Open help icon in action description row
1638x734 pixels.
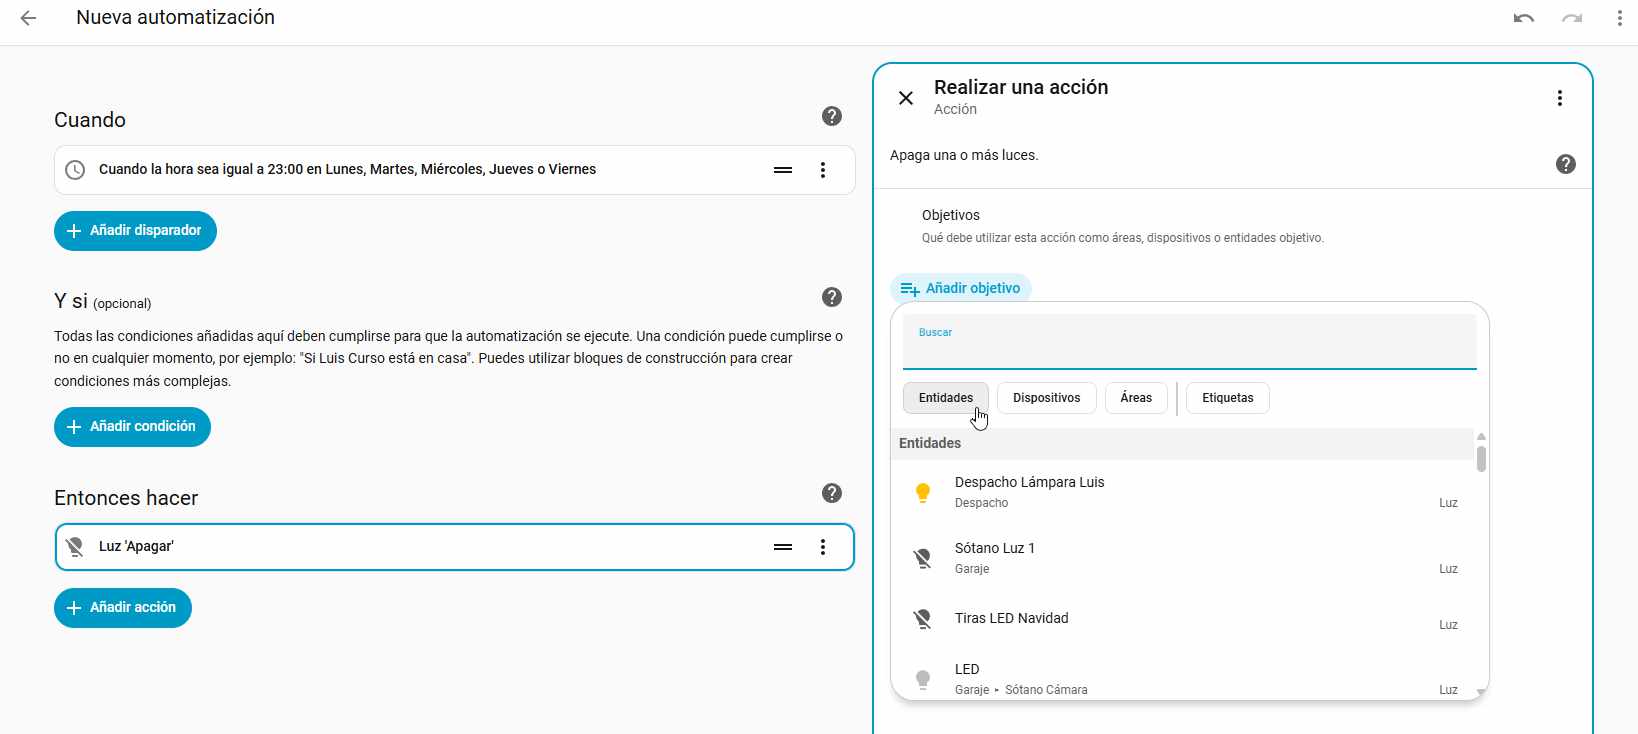tap(1565, 164)
